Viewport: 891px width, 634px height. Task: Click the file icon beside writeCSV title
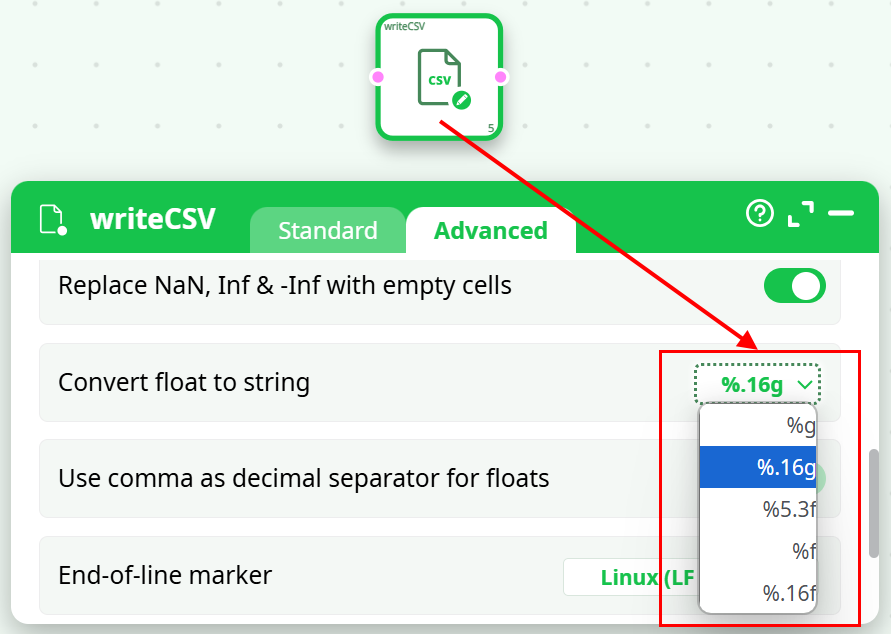53,219
